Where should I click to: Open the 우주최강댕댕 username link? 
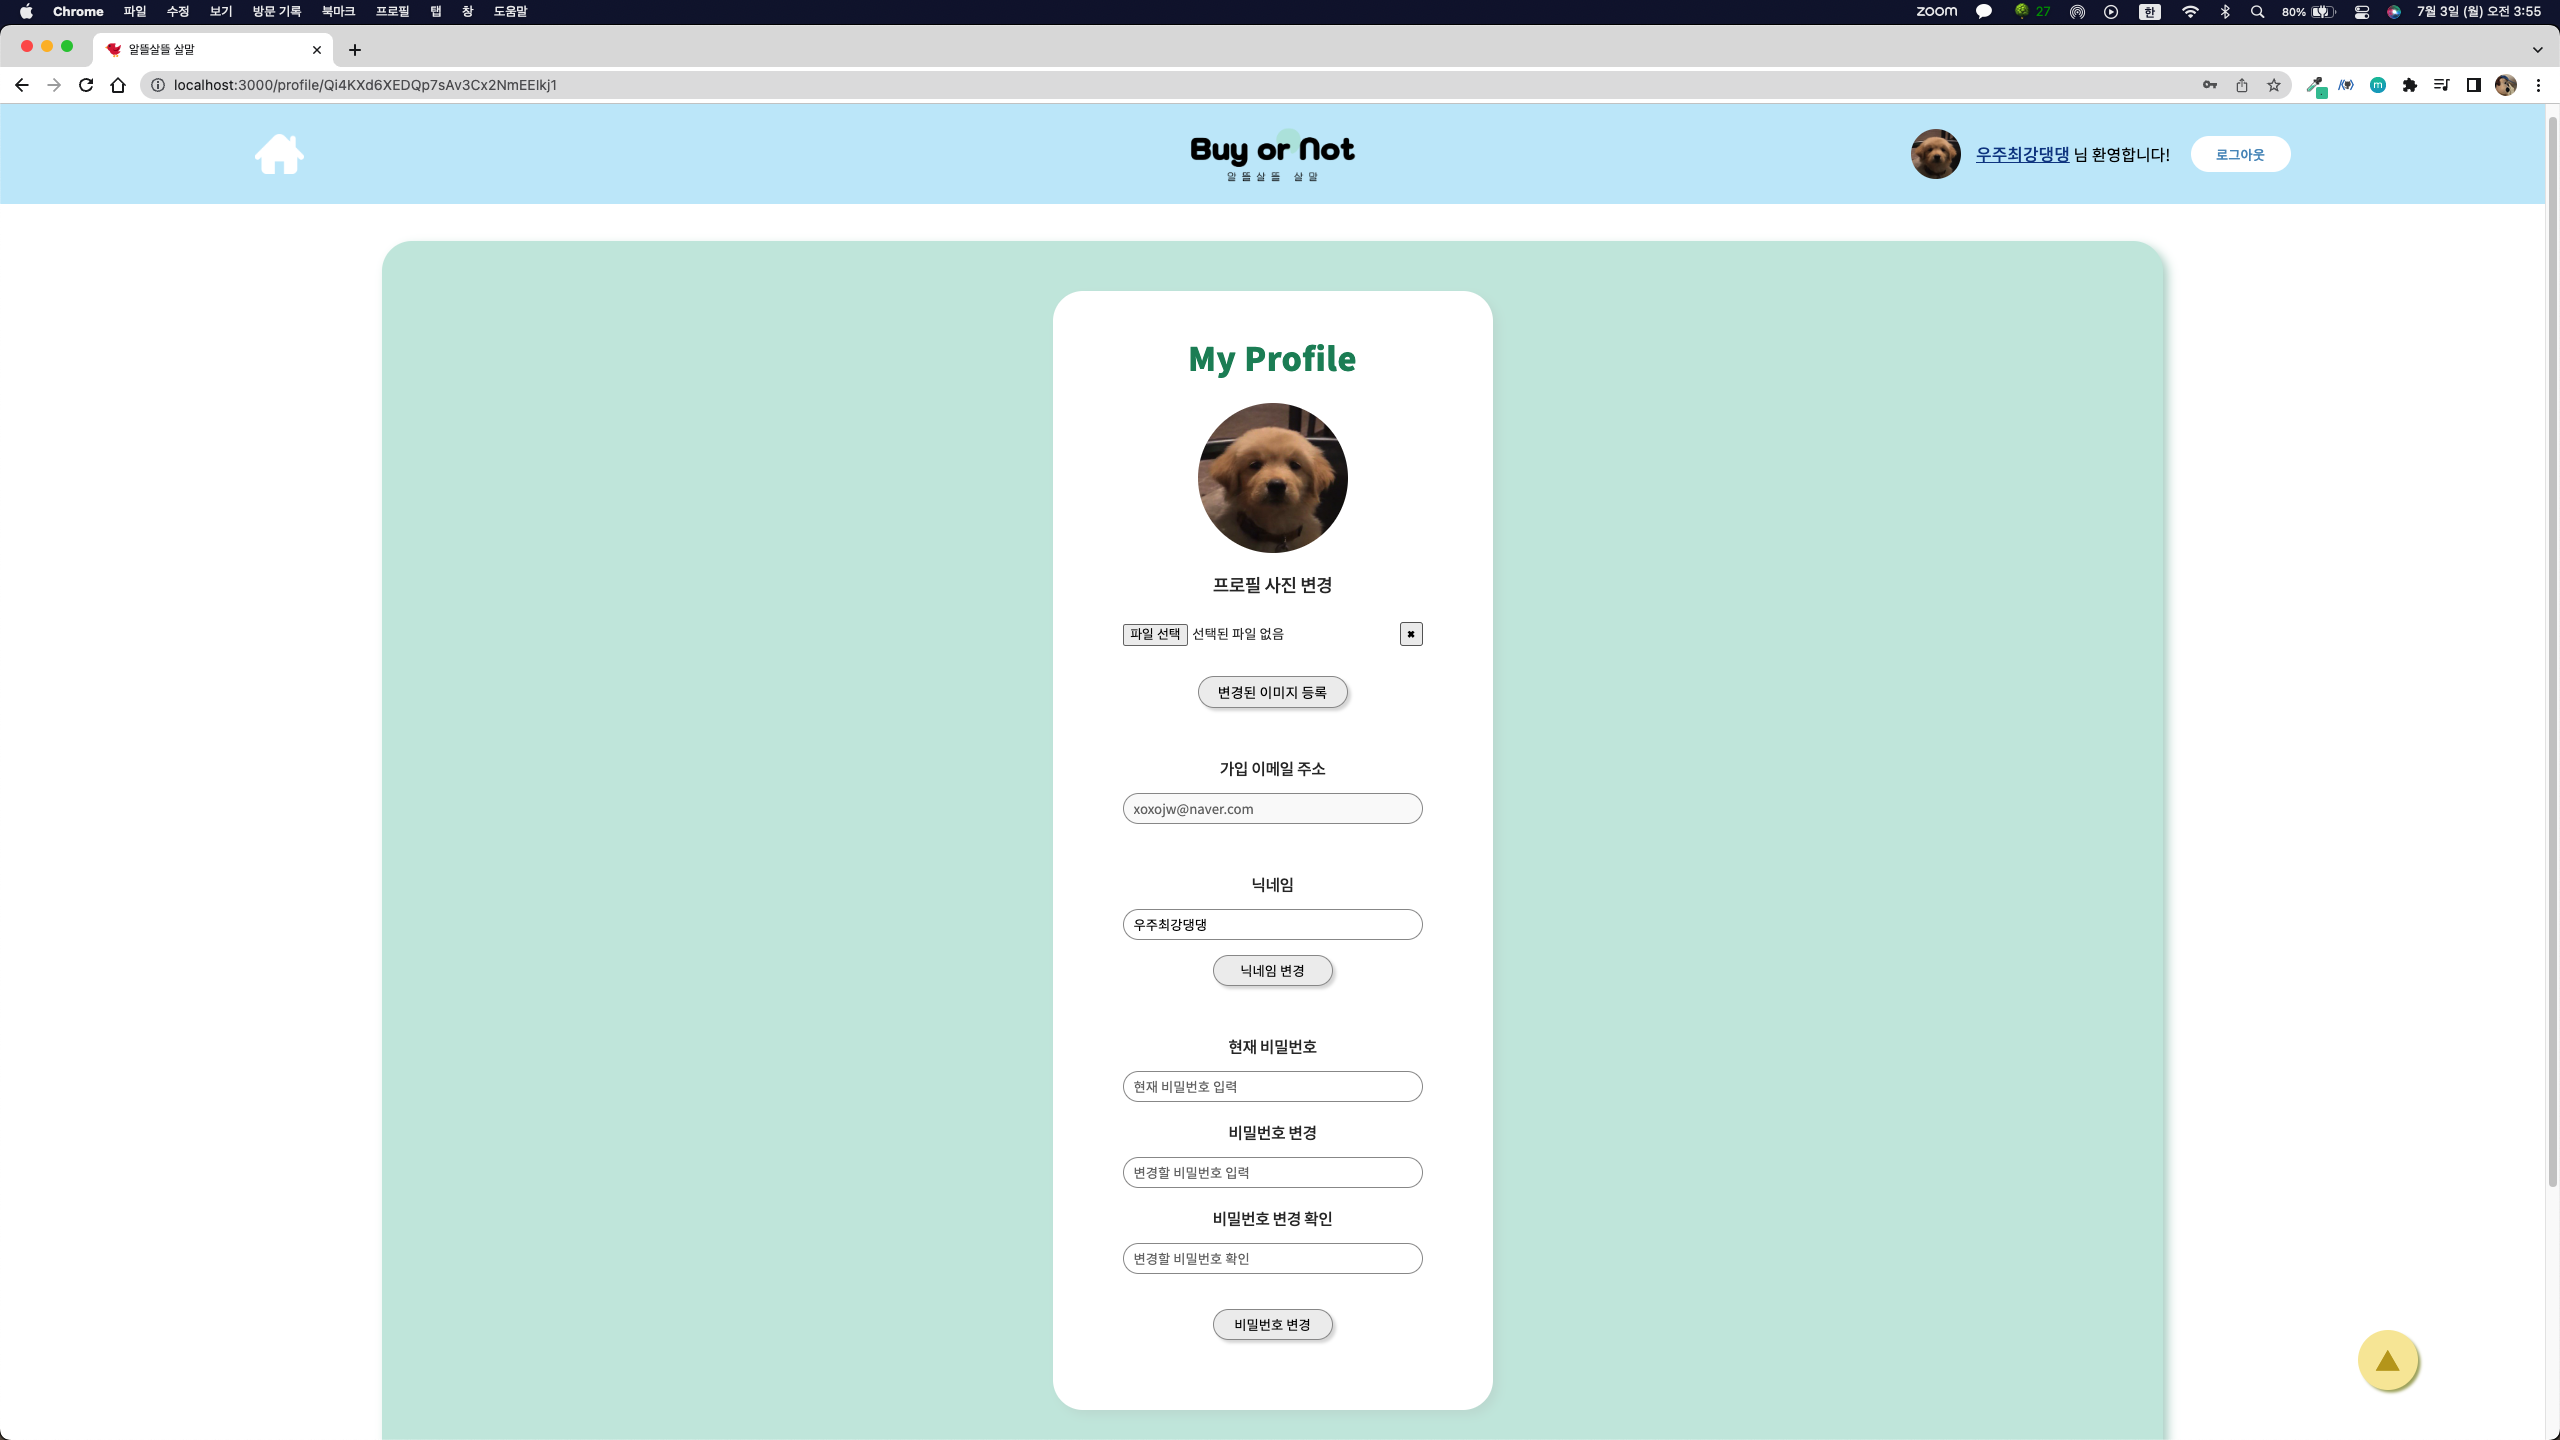tap(2022, 153)
